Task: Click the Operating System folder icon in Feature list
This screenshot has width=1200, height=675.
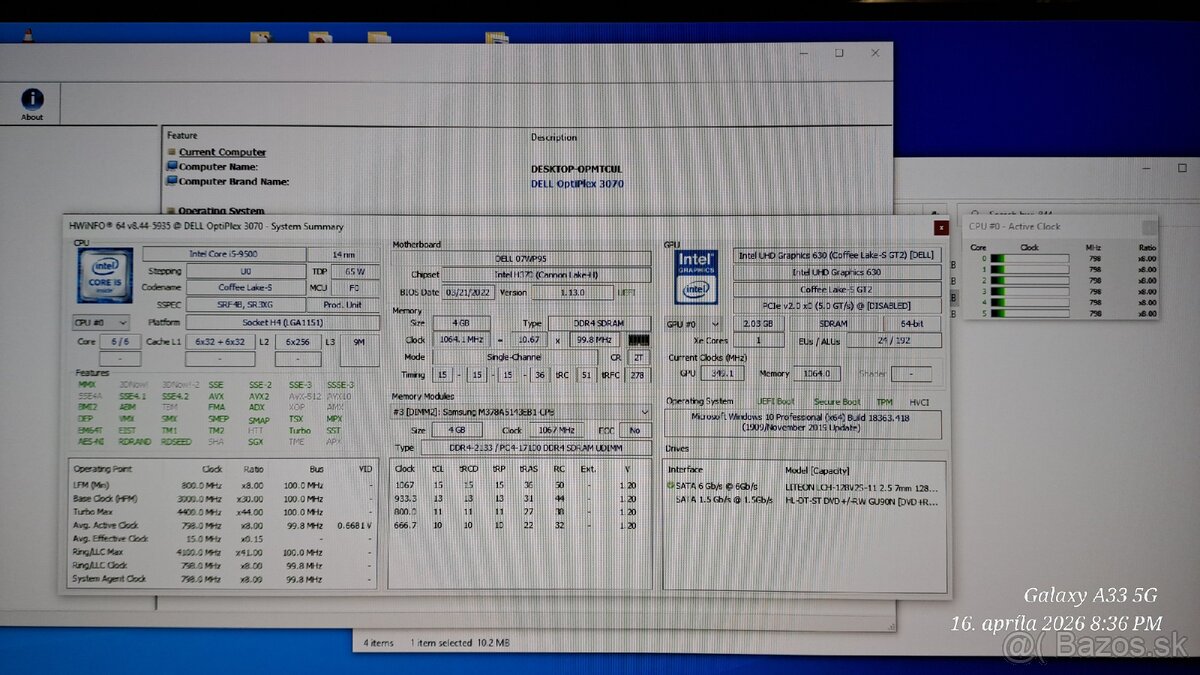Action: tap(173, 211)
